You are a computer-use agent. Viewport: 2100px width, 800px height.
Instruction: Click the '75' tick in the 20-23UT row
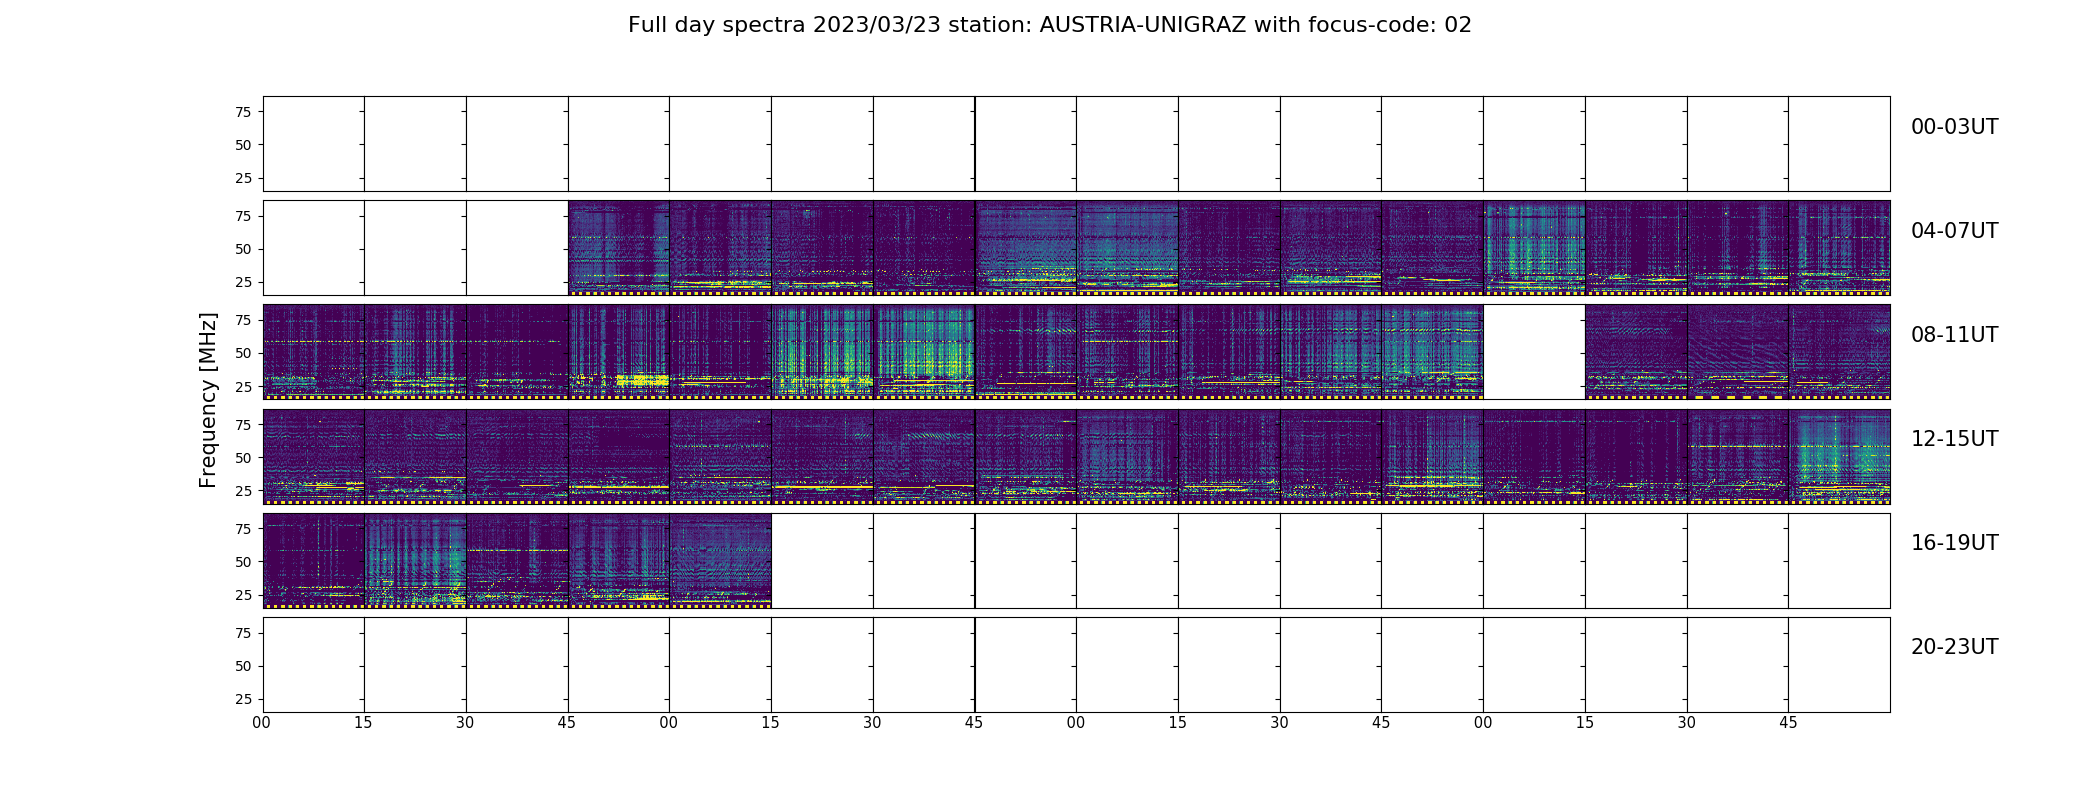tap(243, 633)
